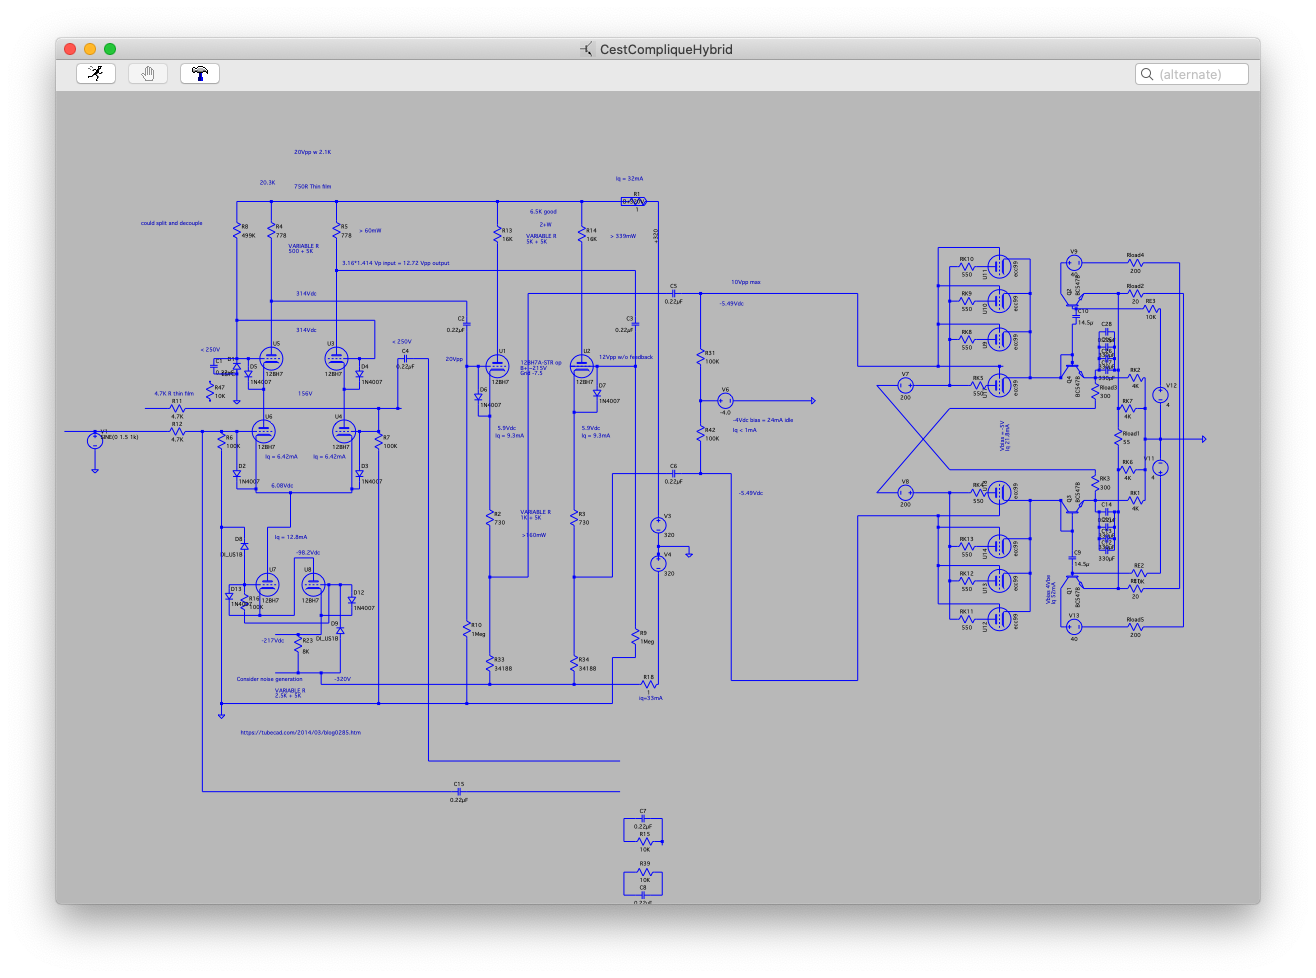This screenshot has height=978, width=1316.
Task: Select the V9 voltage source
Action: click(1074, 263)
